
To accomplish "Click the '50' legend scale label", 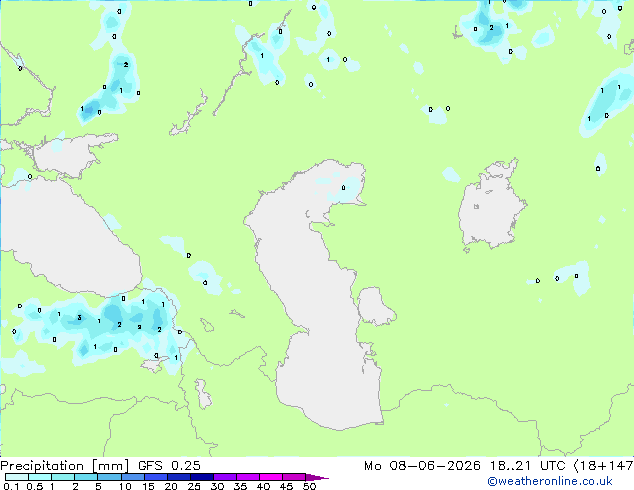I will pos(309,486).
